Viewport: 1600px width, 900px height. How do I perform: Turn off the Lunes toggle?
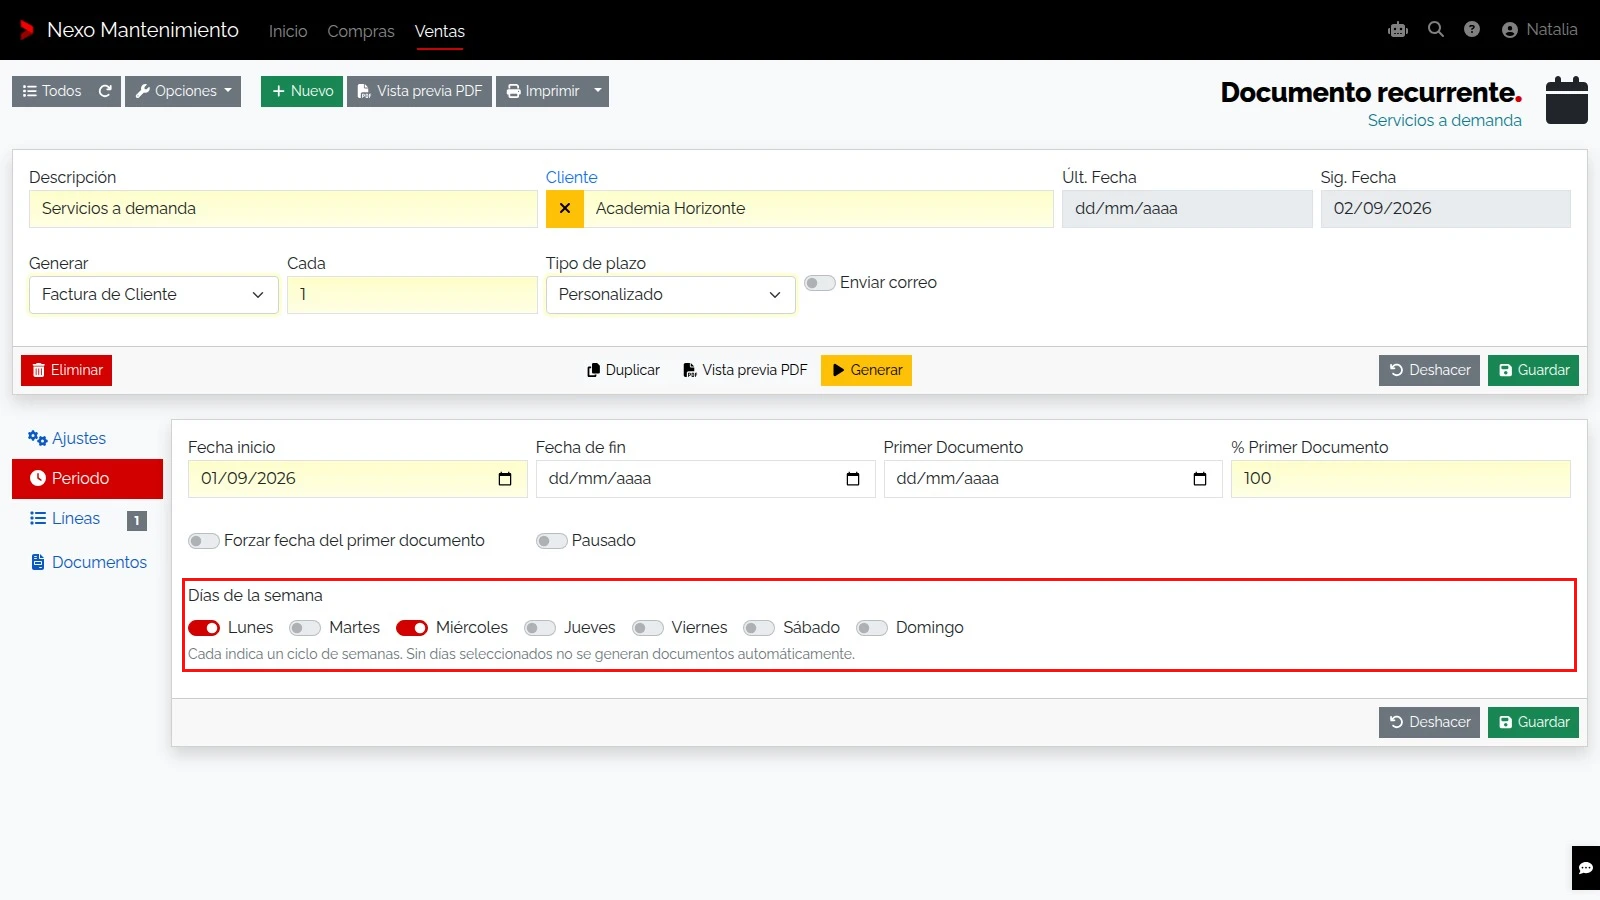click(x=204, y=628)
